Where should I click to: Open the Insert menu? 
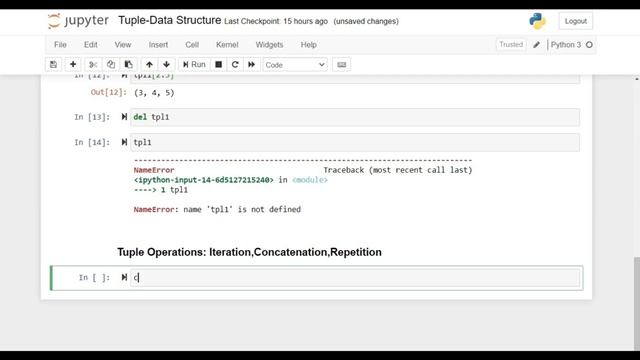tap(158, 45)
